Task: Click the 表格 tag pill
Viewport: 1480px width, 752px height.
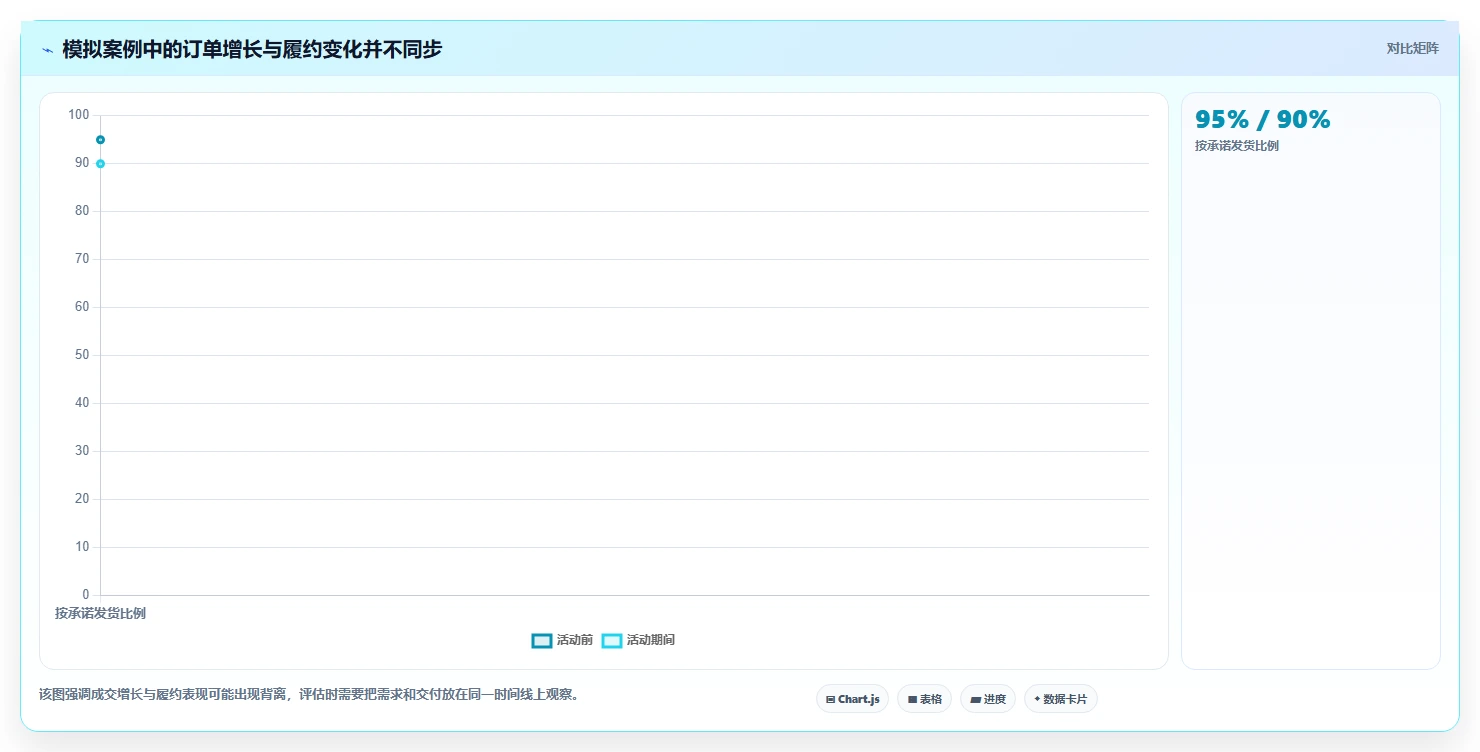Action: (x=924, y=699)
